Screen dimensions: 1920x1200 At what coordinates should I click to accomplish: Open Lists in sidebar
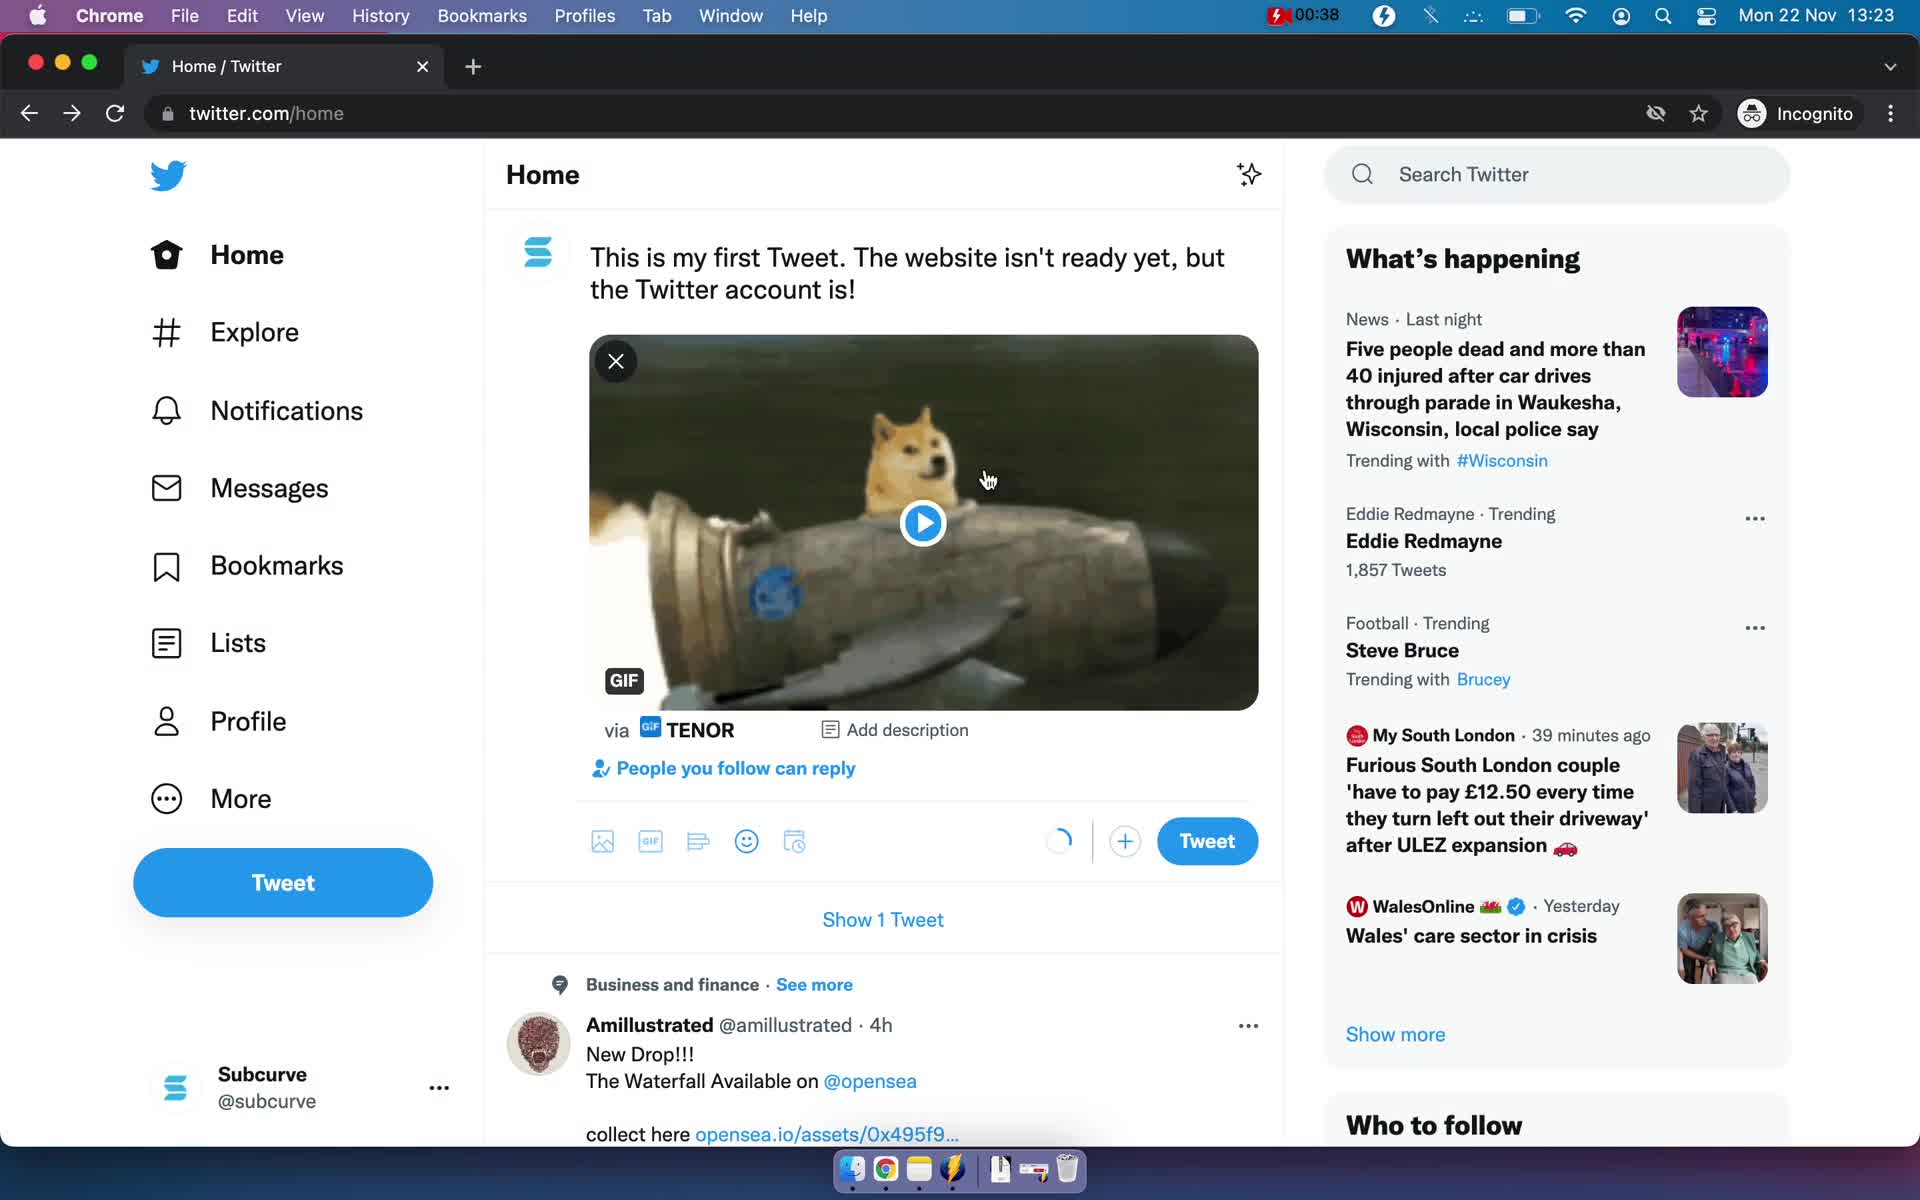208,643
